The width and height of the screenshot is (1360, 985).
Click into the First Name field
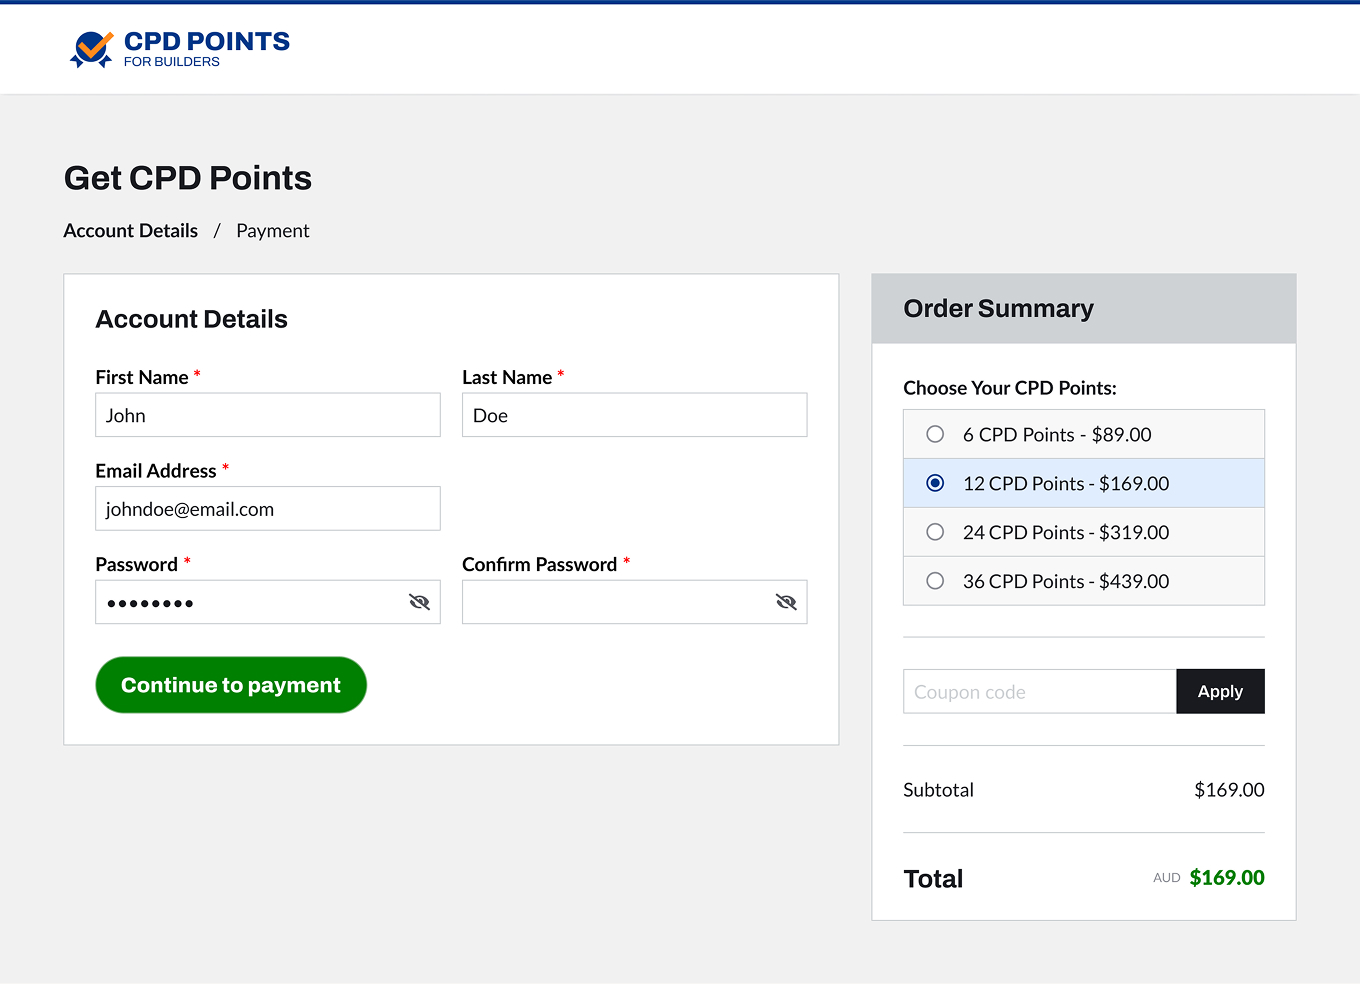267,415
